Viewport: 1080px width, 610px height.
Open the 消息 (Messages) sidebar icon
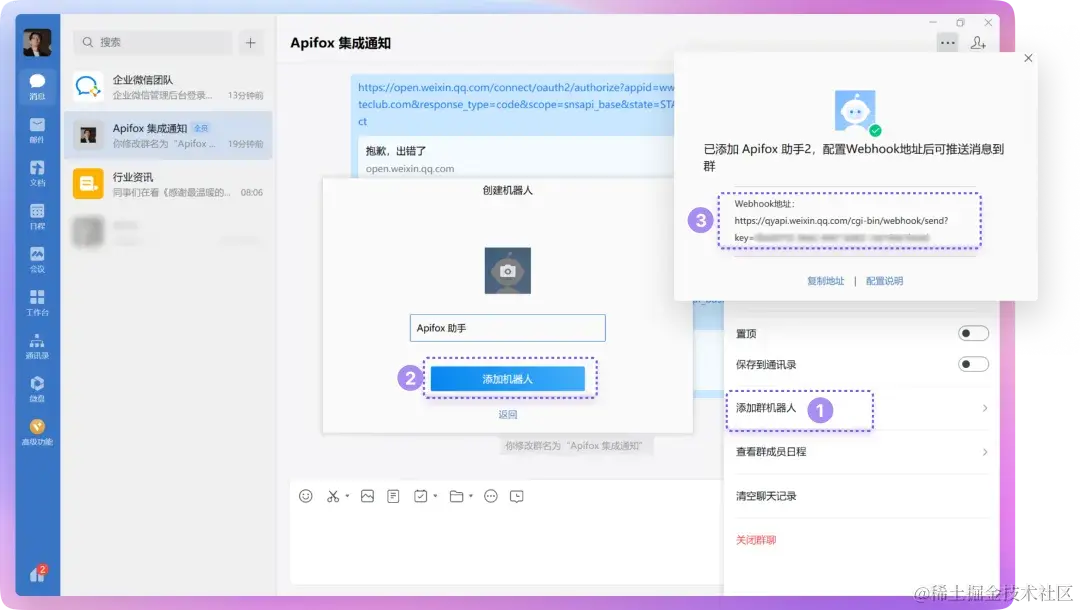(37, 86)
